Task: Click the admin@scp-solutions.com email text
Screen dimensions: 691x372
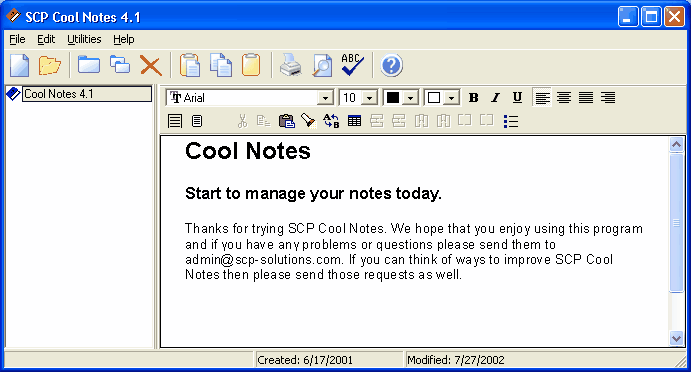Action: click(x=263, y=260)
